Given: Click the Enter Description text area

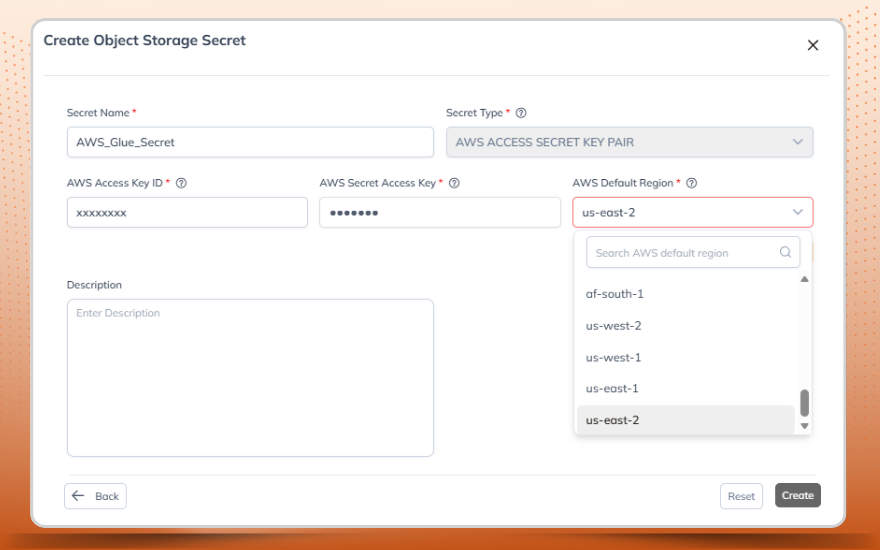Looking at the screenshot, I should [250, 378].
